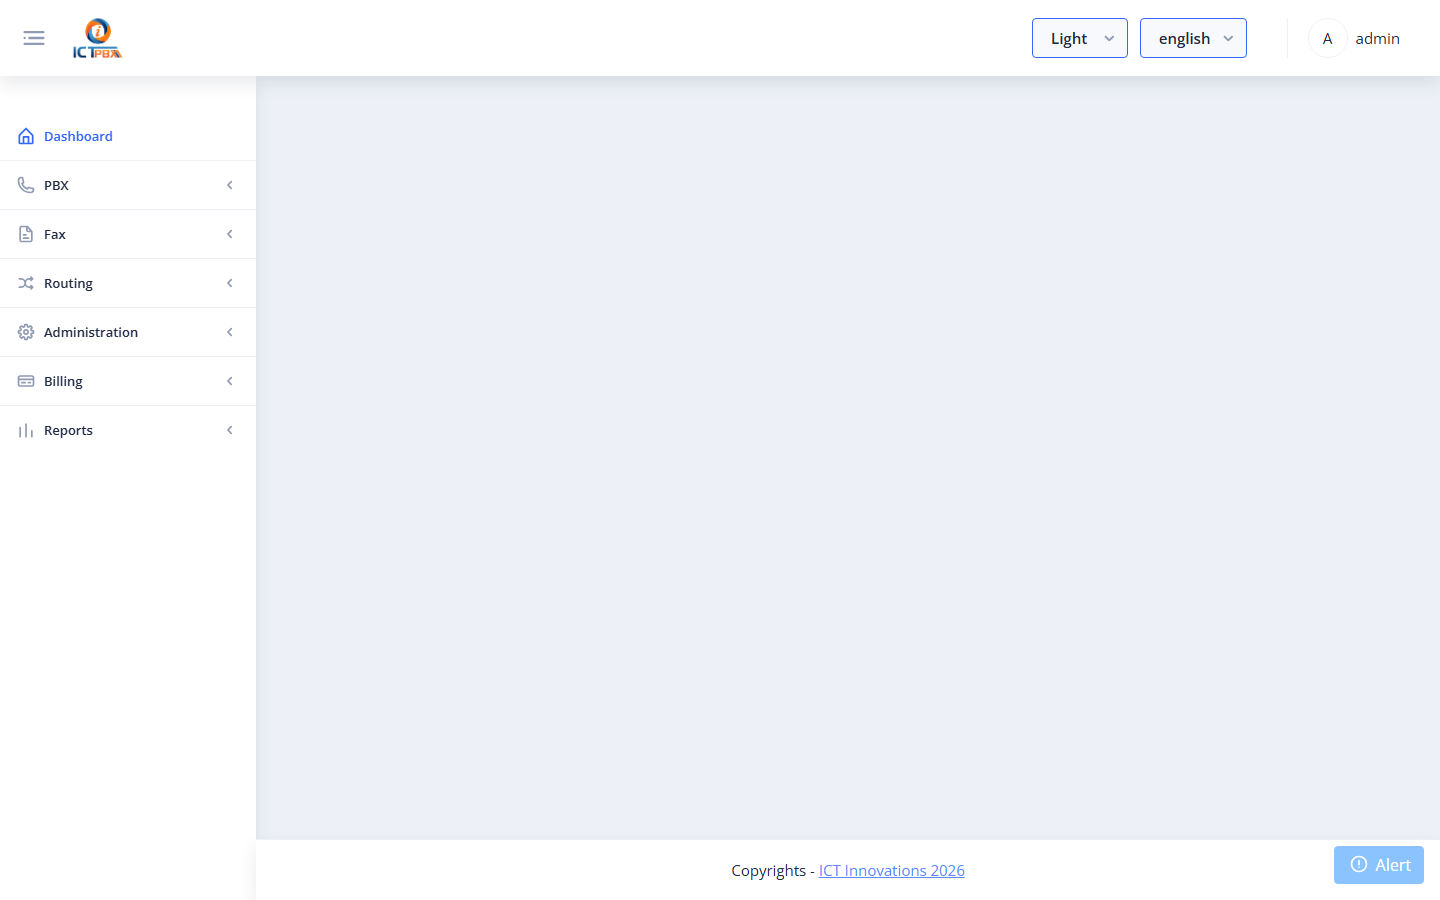Image resolution: width=1440 pixels, height=900 pixels.
Task: Toggle the hamburger sidebar menu icon
Action: [34, 38]
